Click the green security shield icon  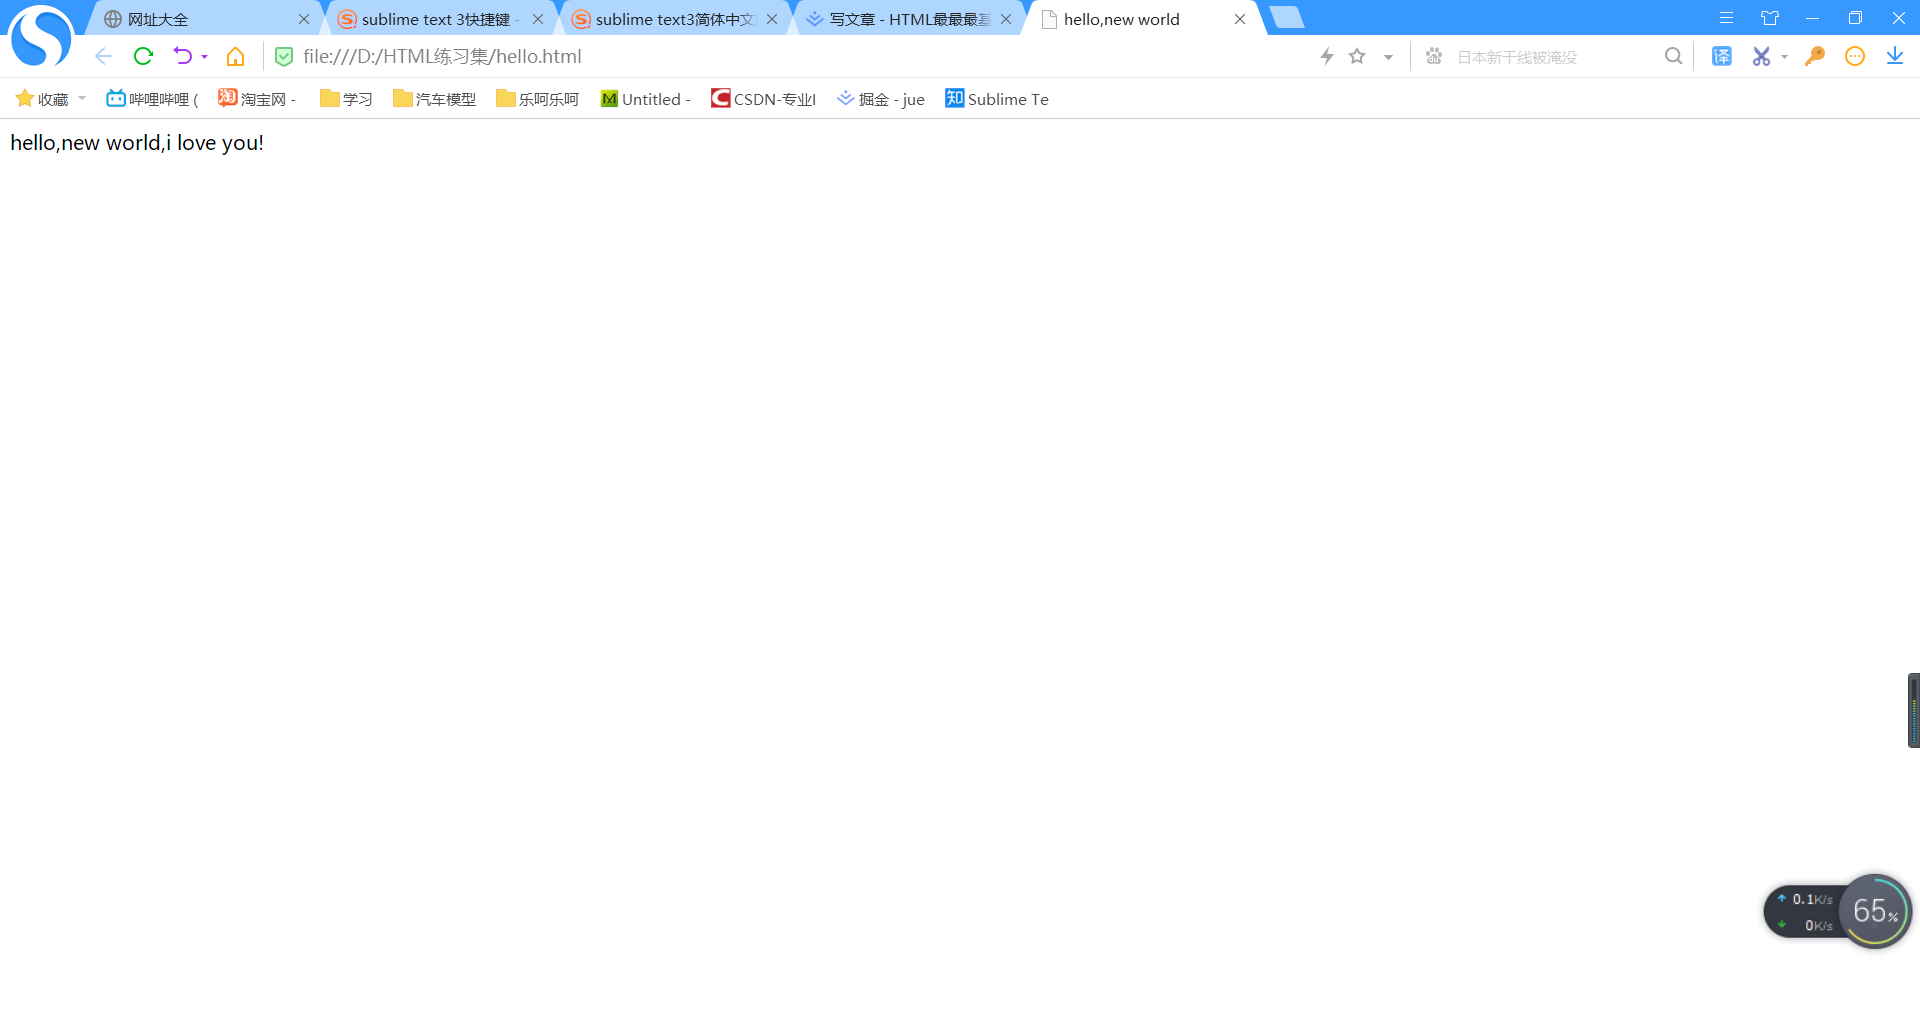284,57
